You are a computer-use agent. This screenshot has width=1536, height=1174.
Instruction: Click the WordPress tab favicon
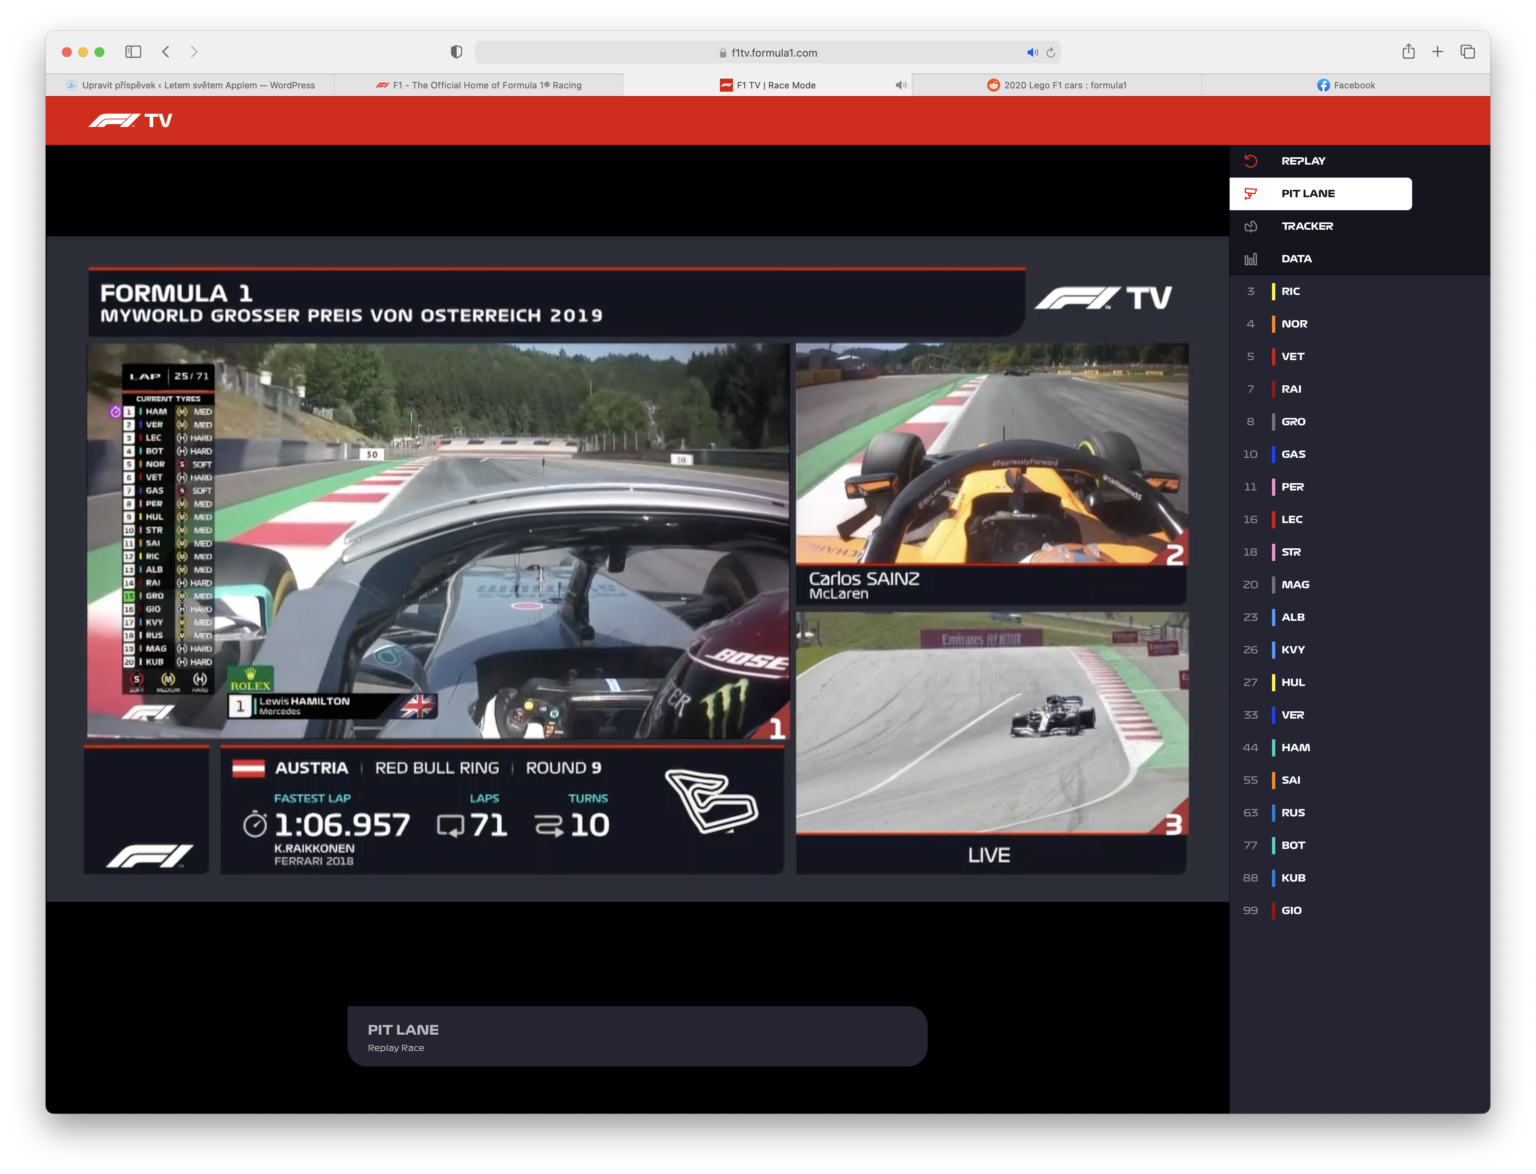click(x=71, y=86)
